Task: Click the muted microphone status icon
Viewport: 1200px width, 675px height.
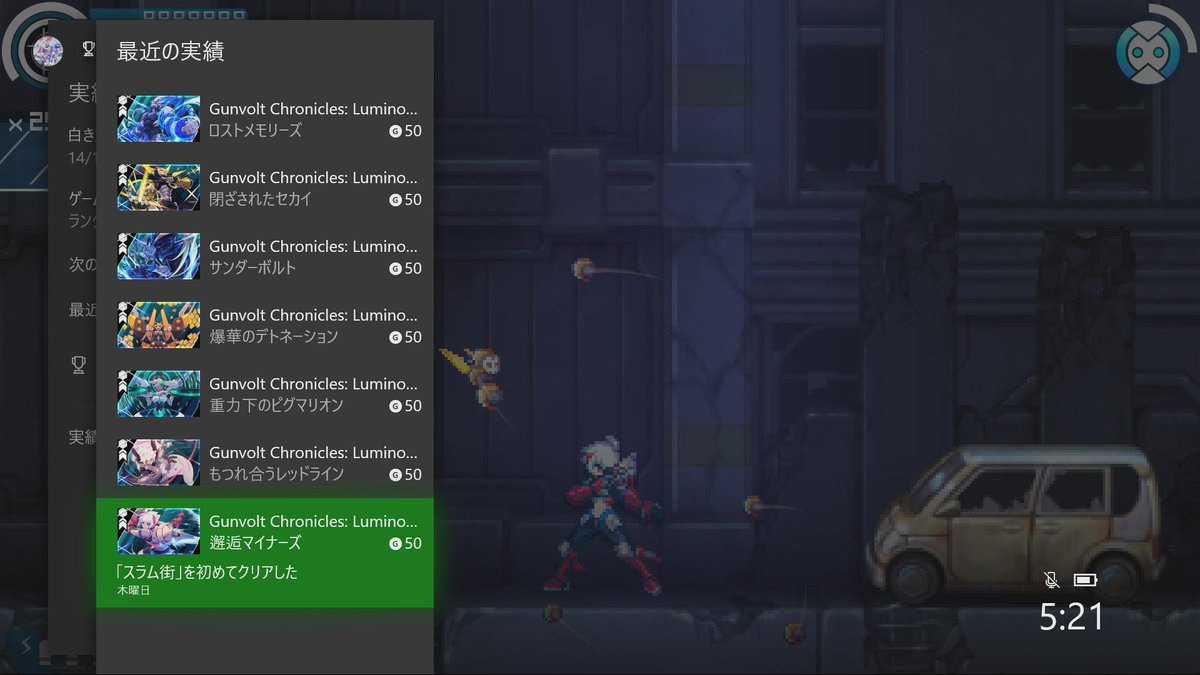Action: [x=1051, y=579]
